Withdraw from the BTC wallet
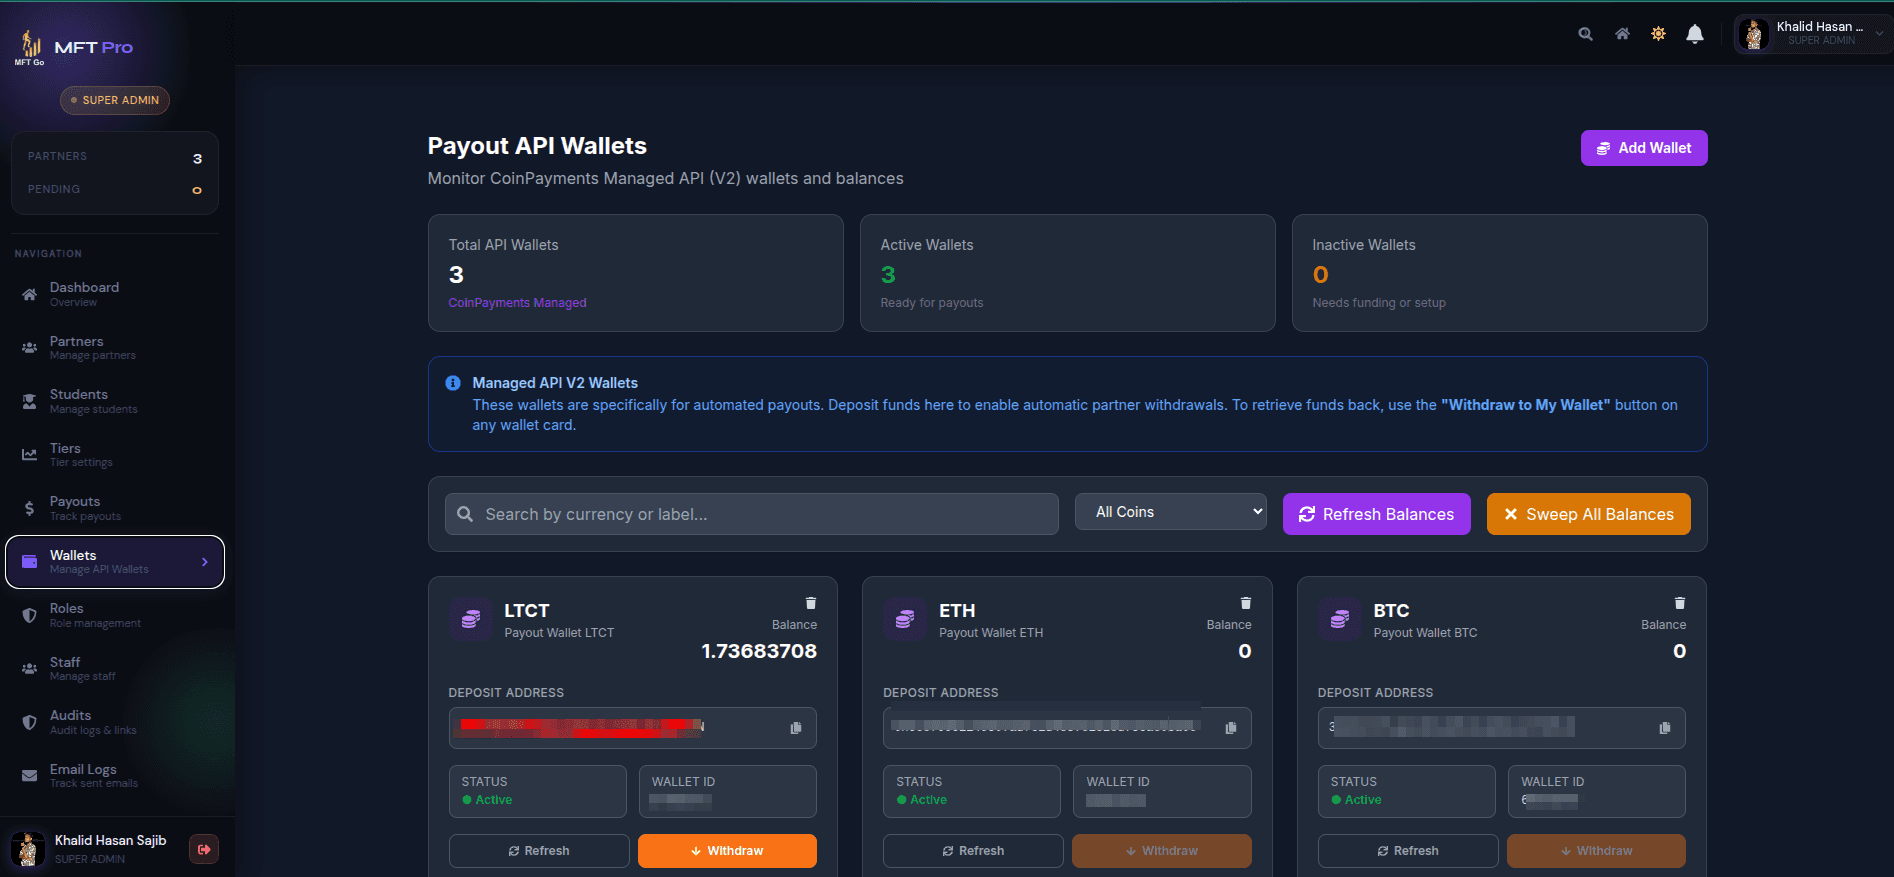Viewport: 1894px width, 877px height. click(1596, 851)
